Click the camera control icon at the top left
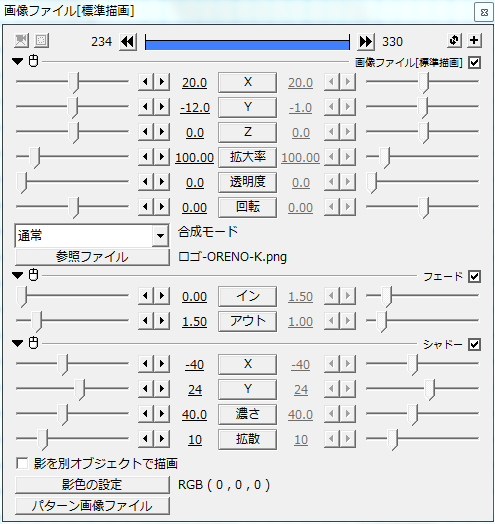Viewport: 495px width, 524px height. pos(21,41)
